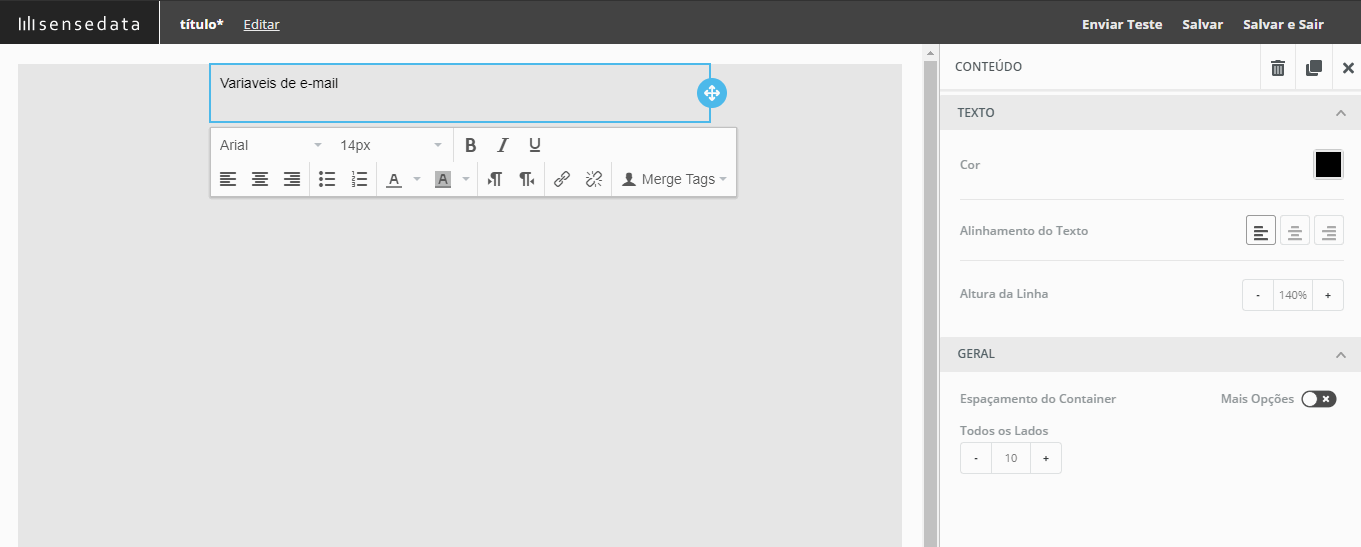This screenshot has height=547, width=1361.
Task: Click Enviar Teste in top bar
Action: coord(1122,24)
